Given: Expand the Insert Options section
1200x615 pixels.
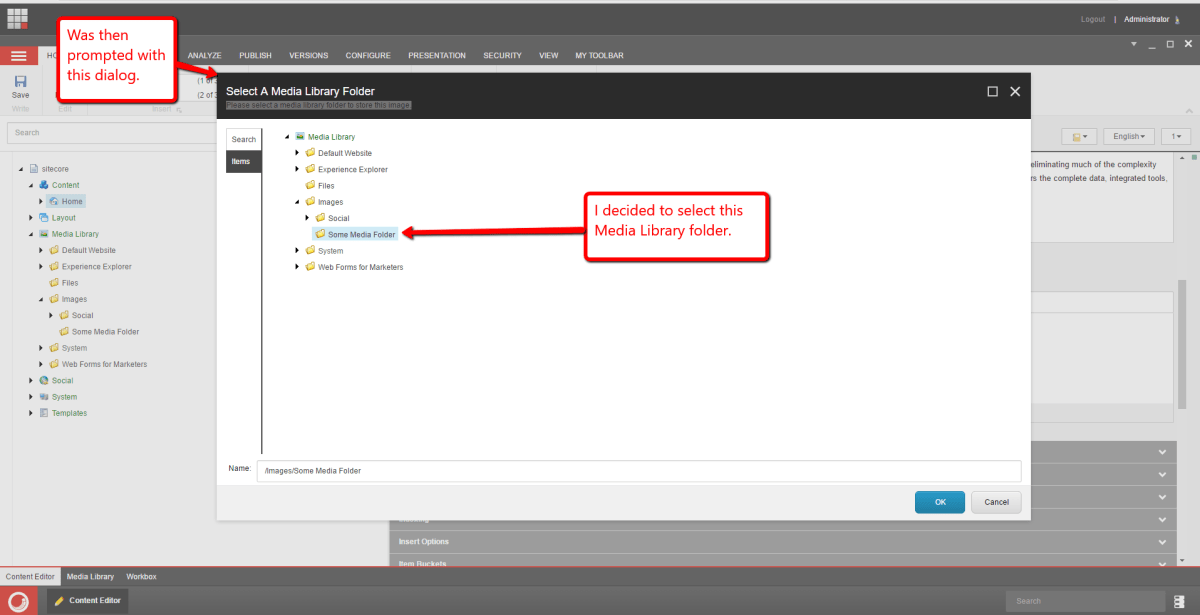Looking at the screenshot, I should (x=1162, y=541).
